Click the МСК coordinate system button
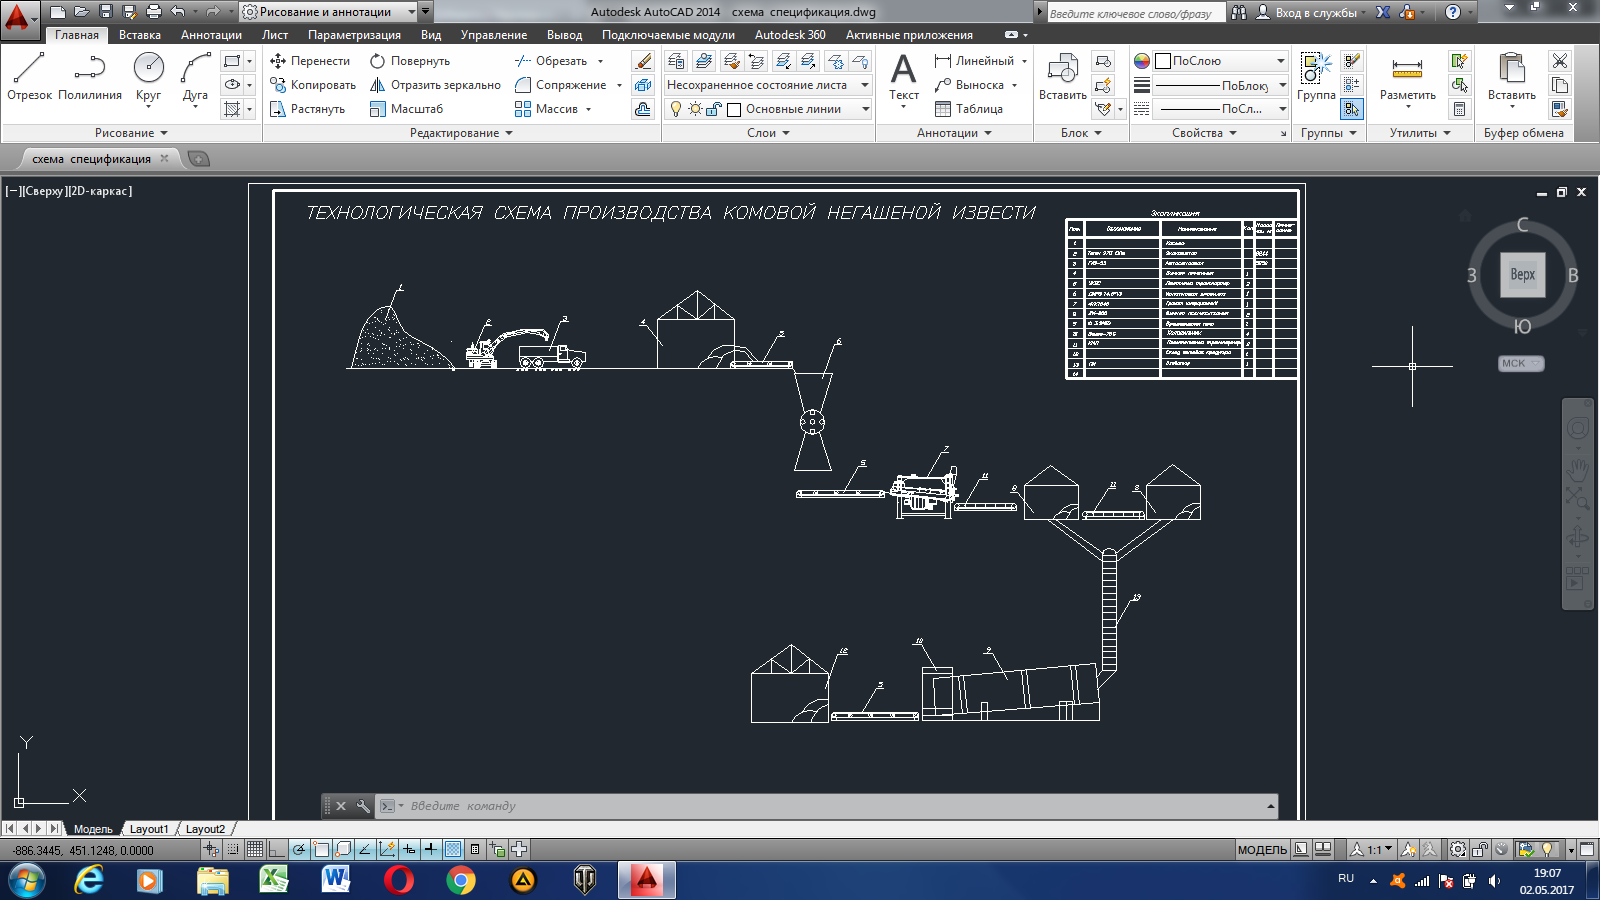This screenshot has height=900, width=1600. pyautogui.click(x=1521, y=363)
